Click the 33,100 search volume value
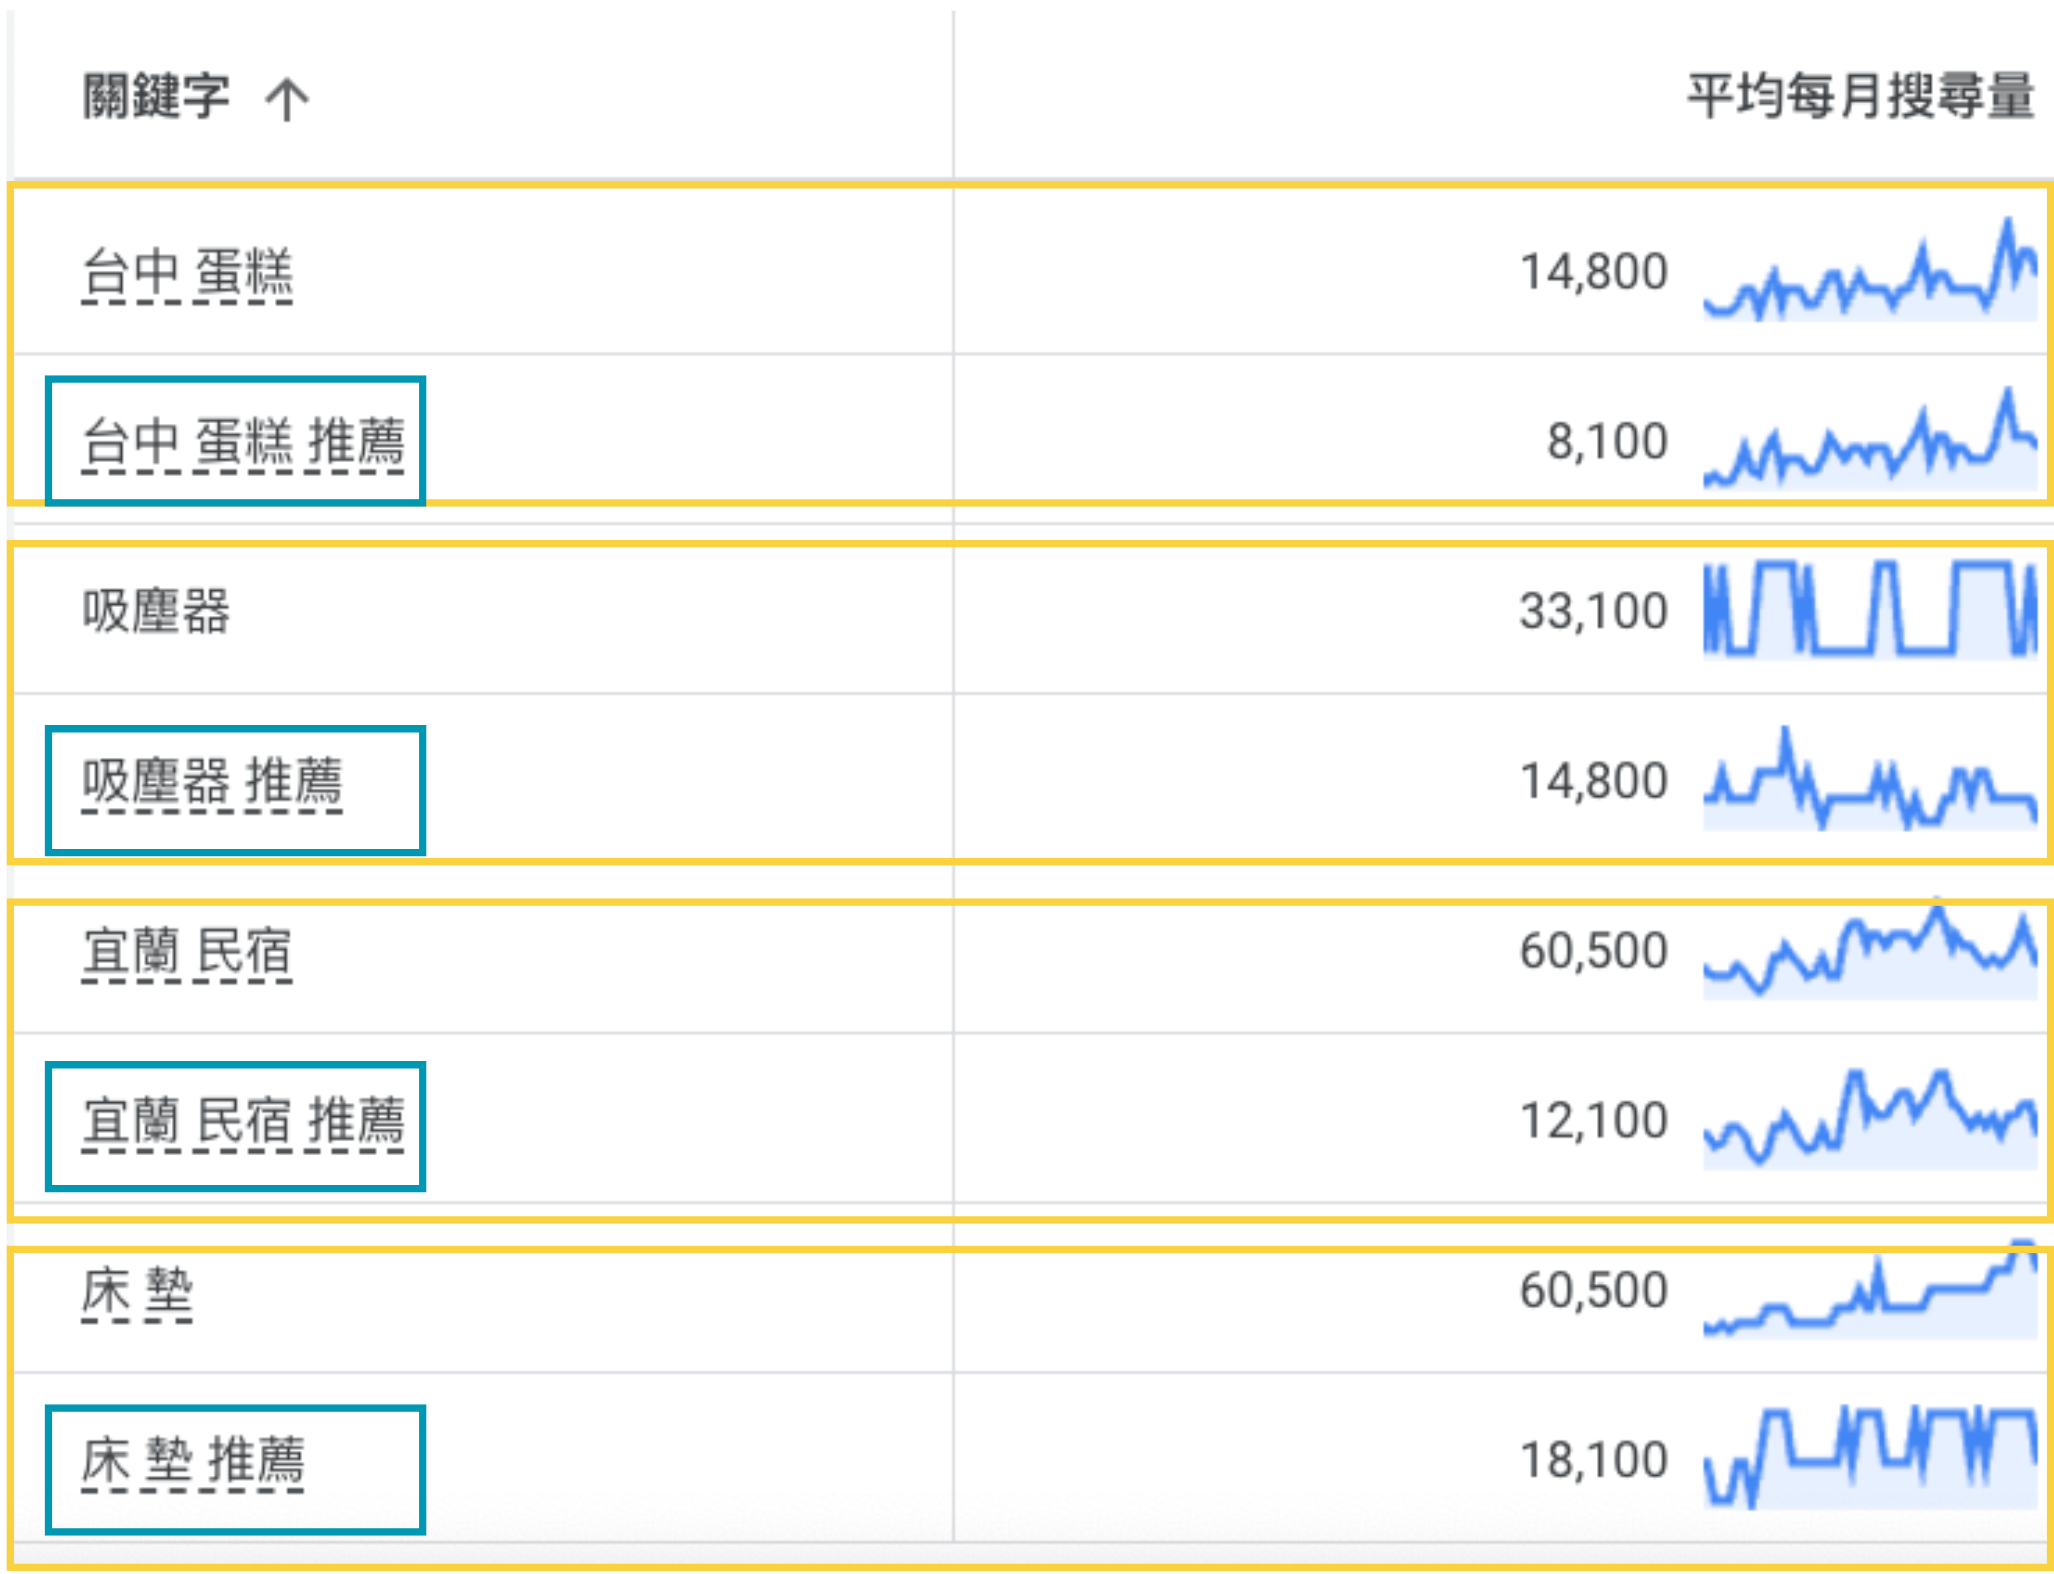Screen dimensions: 2054x1574 coord(1593,611)
